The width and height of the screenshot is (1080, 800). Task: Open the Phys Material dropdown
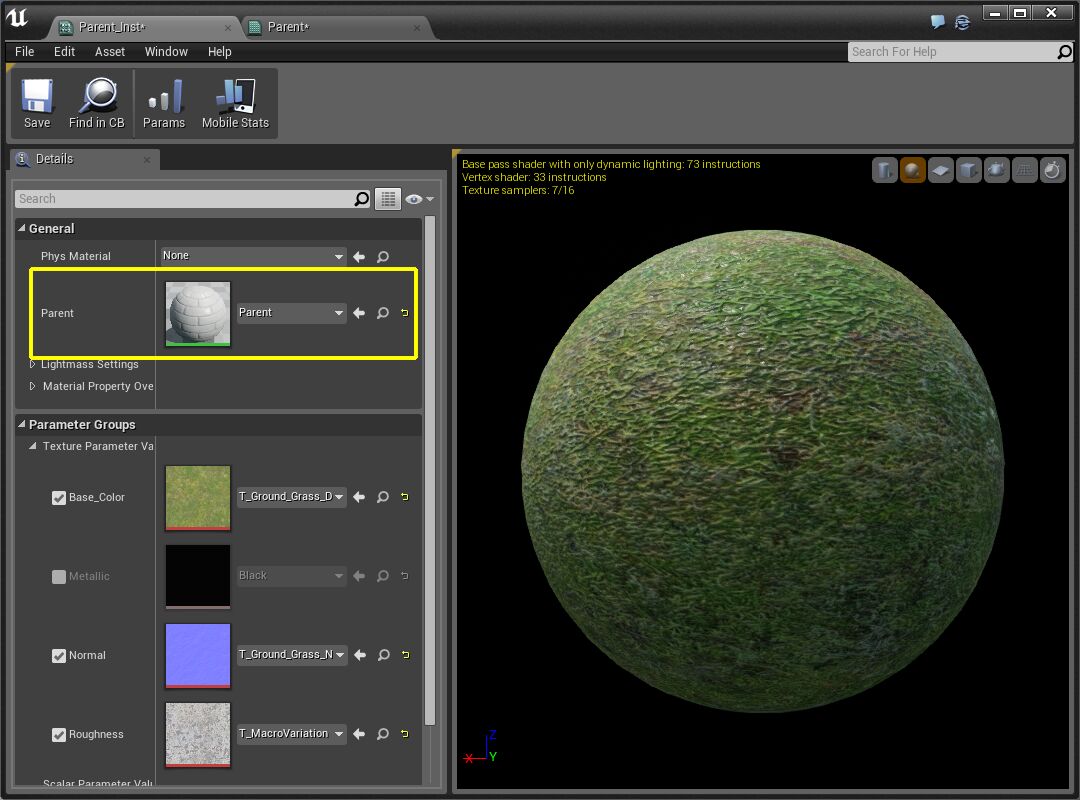(251, 255)
